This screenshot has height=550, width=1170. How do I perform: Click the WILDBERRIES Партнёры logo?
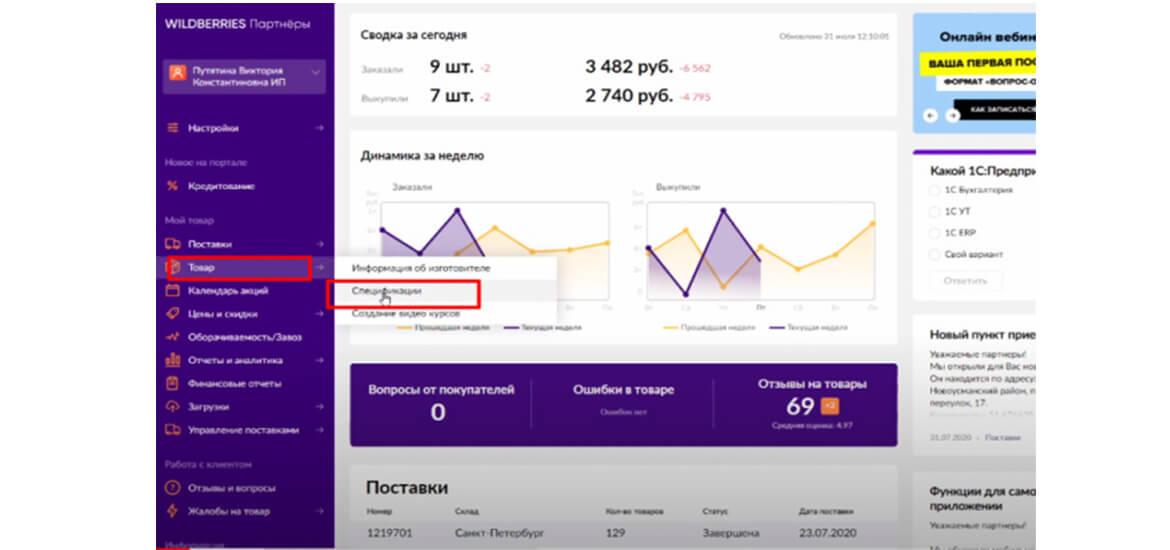pos(238,25)
